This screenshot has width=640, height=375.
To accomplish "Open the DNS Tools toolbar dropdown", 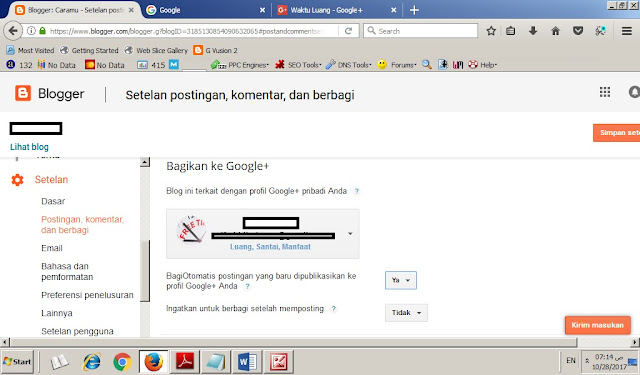I will point(349,64).
